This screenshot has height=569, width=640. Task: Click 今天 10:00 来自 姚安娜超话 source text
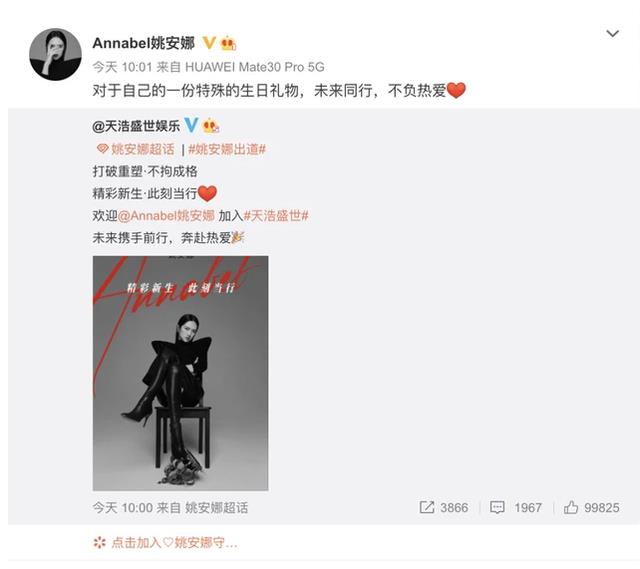(170, 508)
